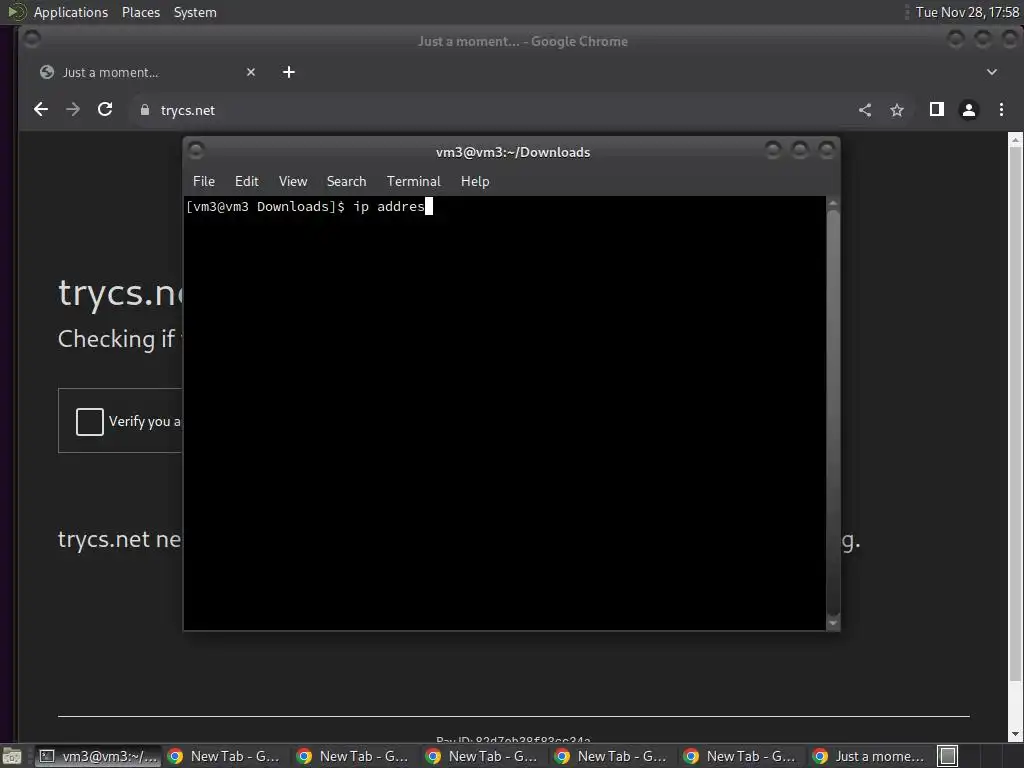
Task: Switch to third New Tab Chrome taskbar entry
Action: 482,756
